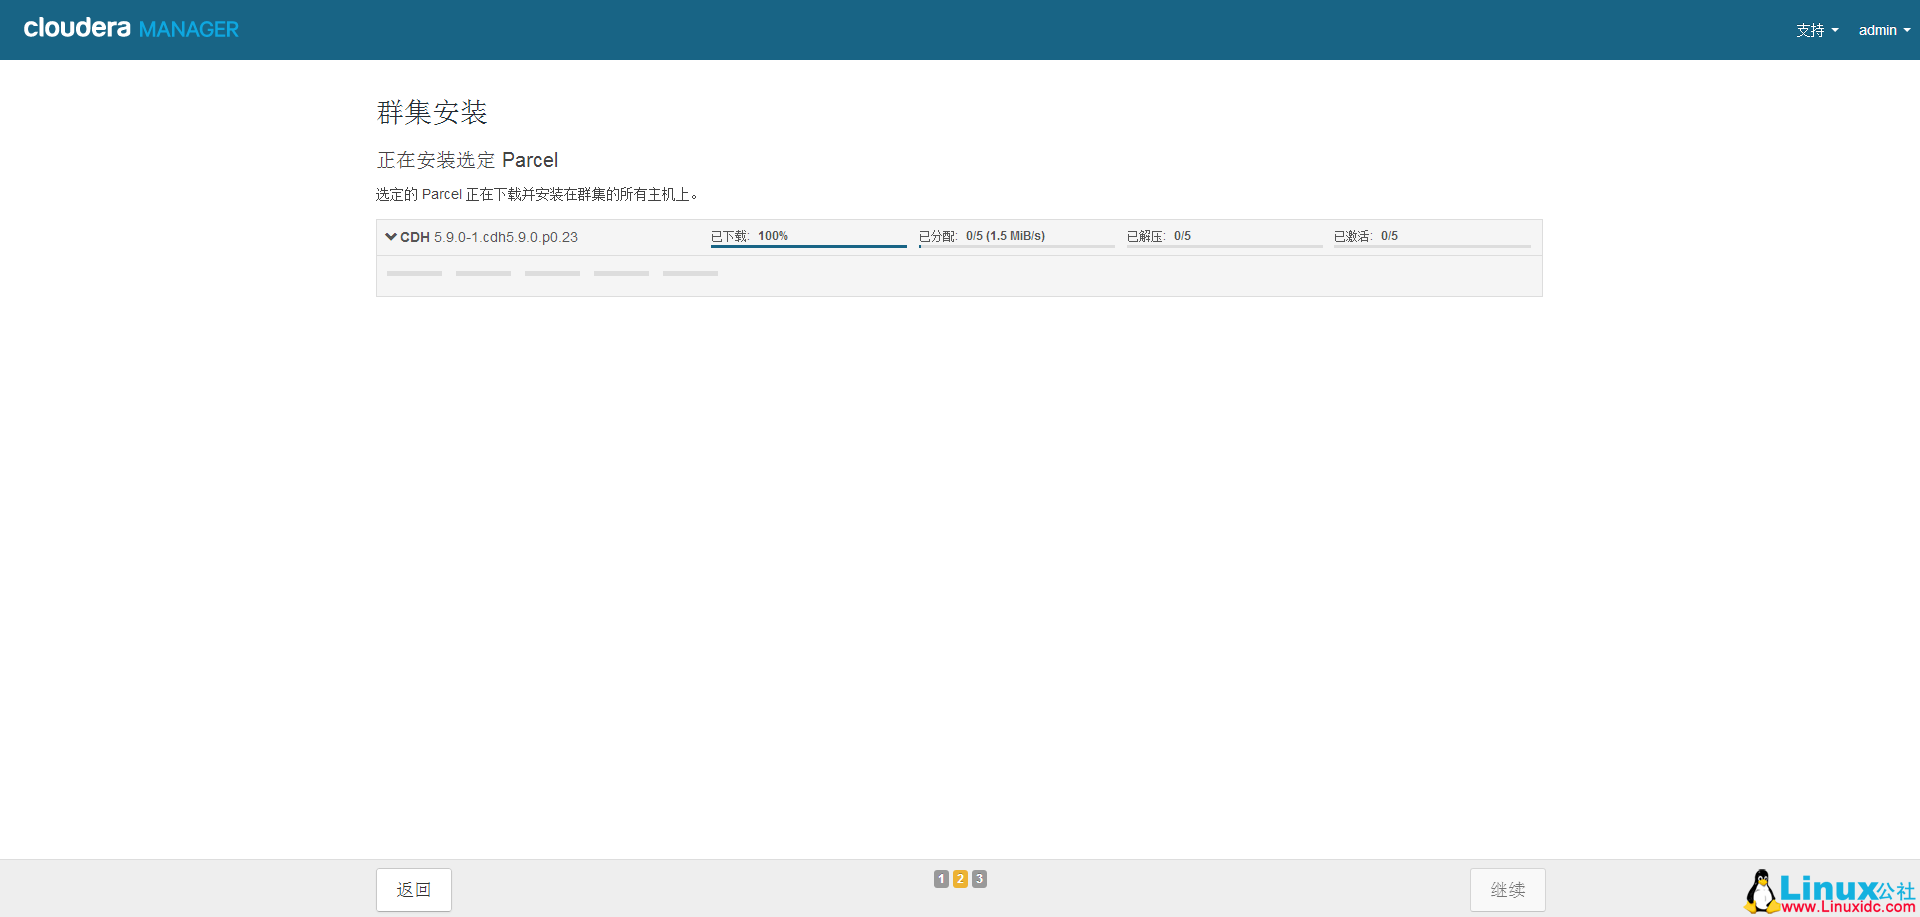The image size is (1920, 917).
Task: Click the 已激活 0/5 progress bar
Action: (1431, 245)
